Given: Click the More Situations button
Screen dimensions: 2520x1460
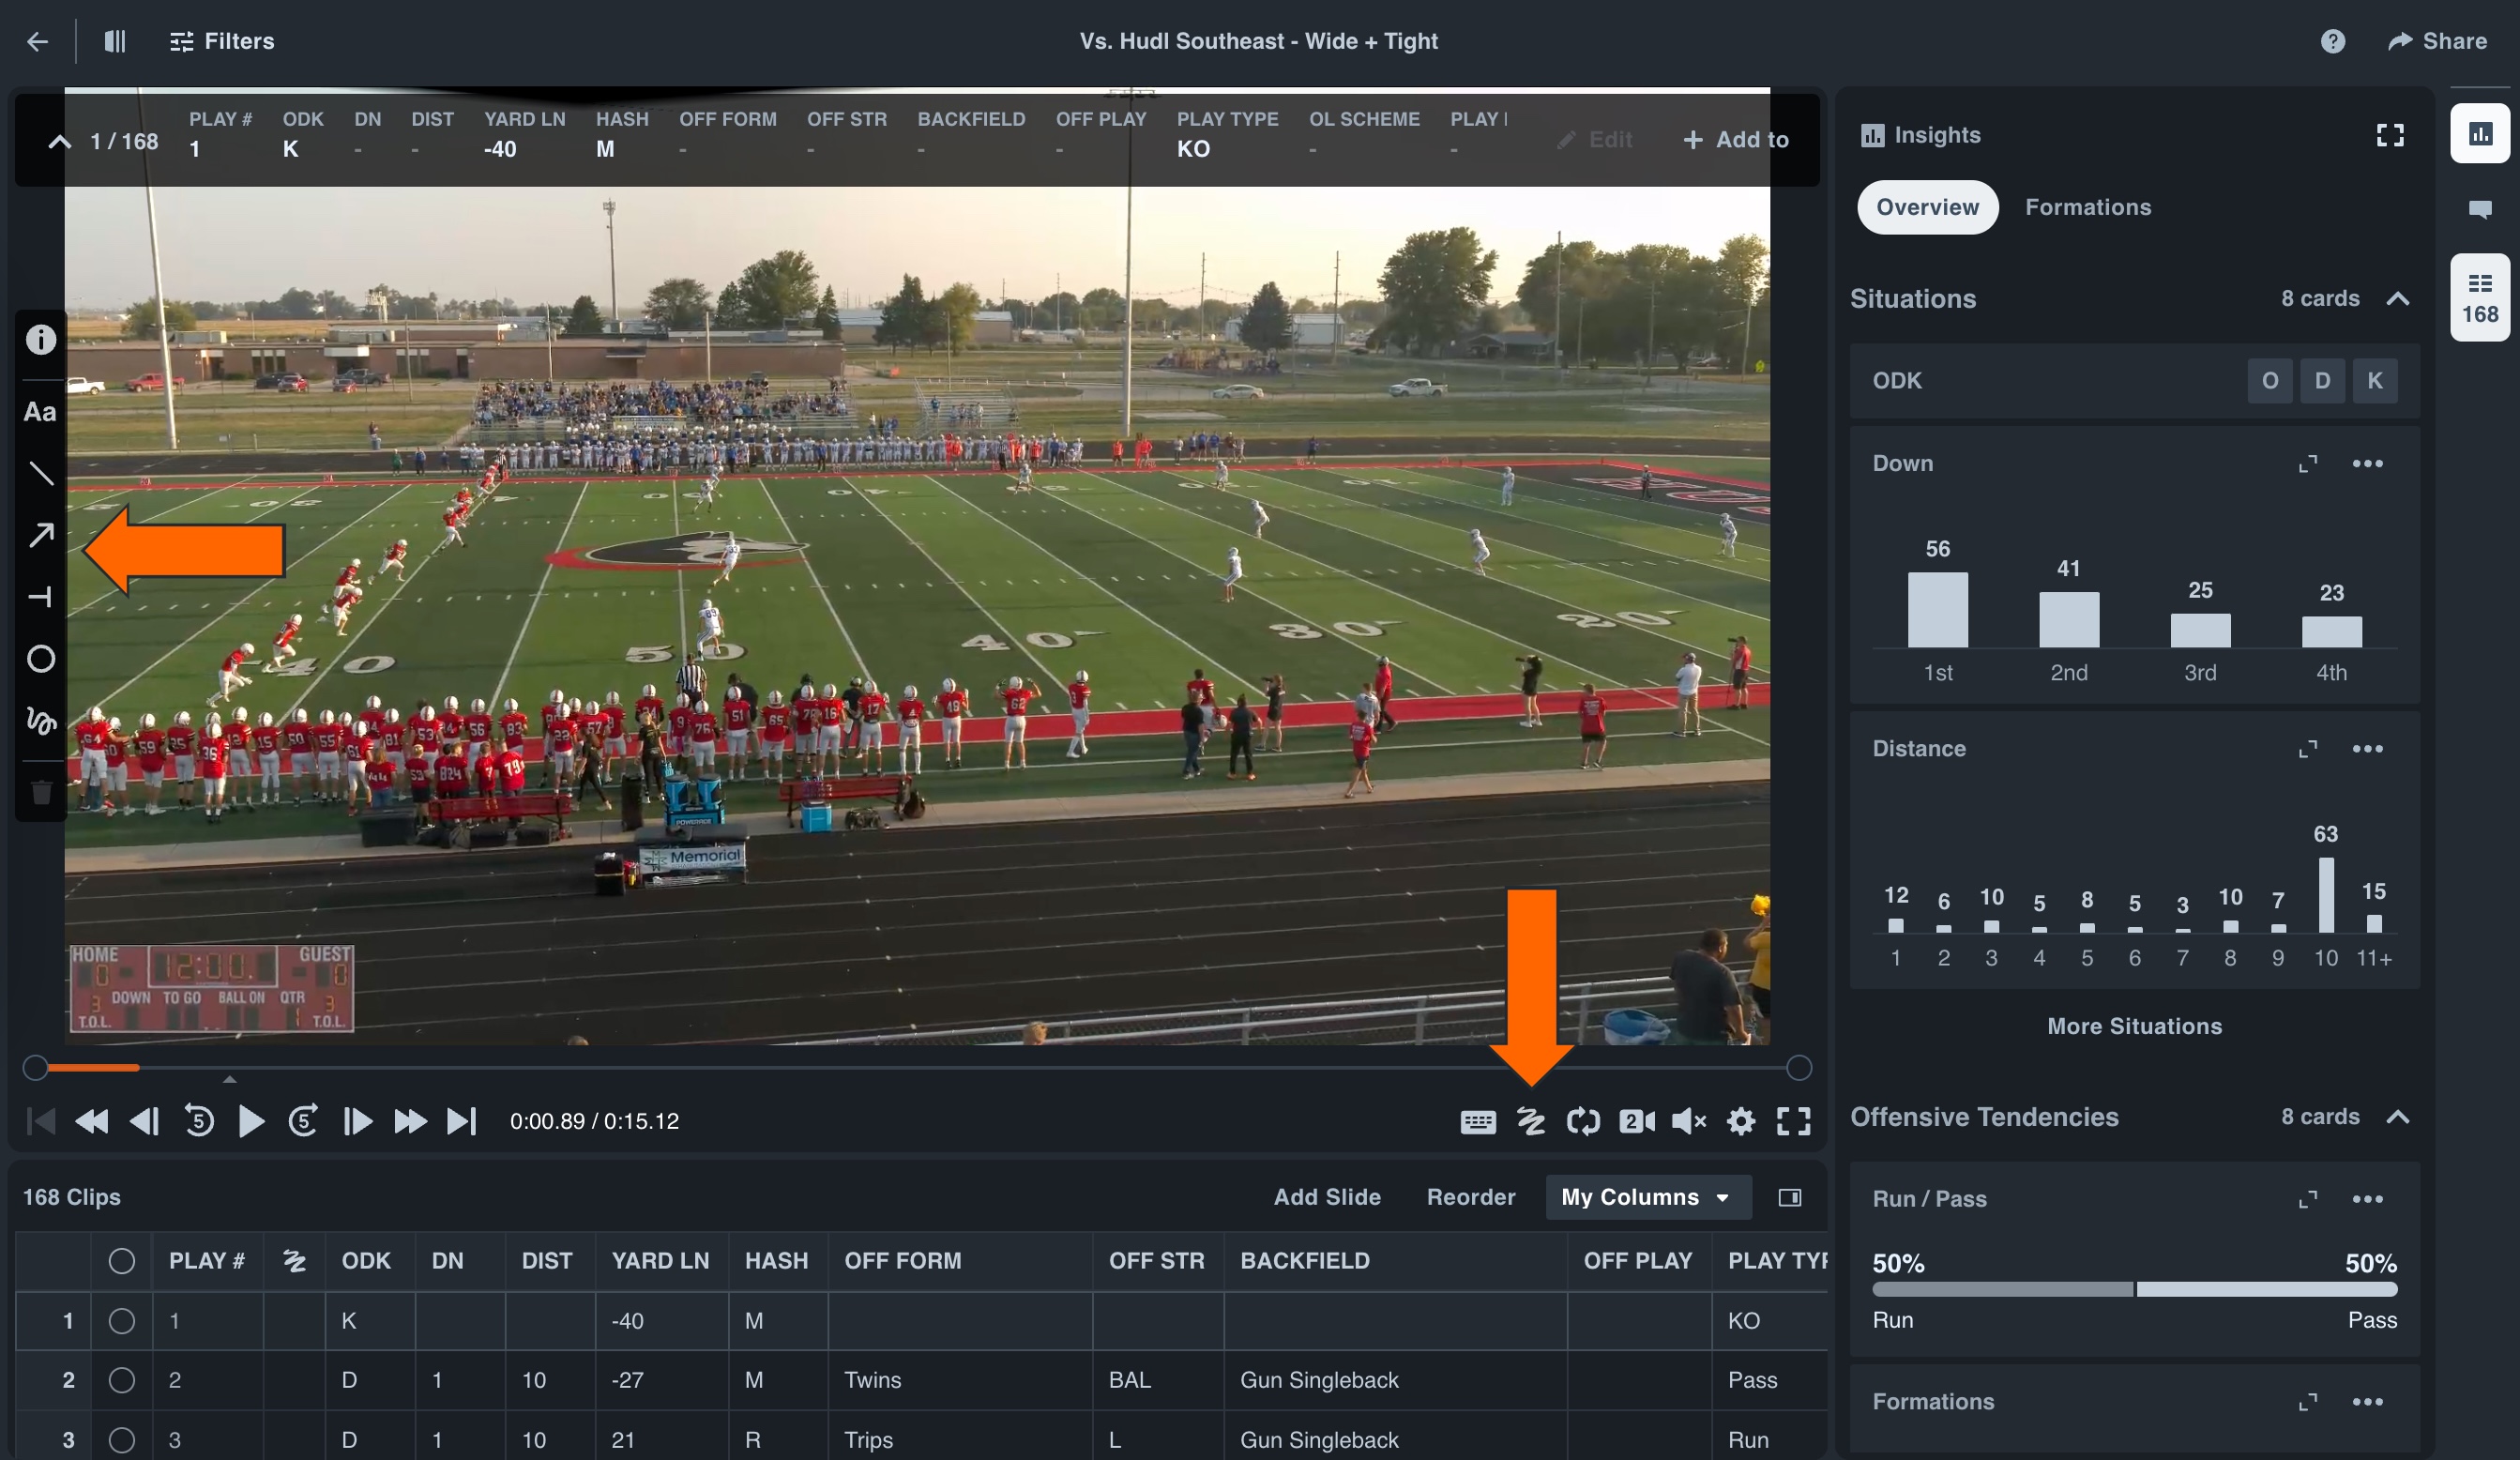Looking at the screenshot, I should [x=2134, y=1025].
